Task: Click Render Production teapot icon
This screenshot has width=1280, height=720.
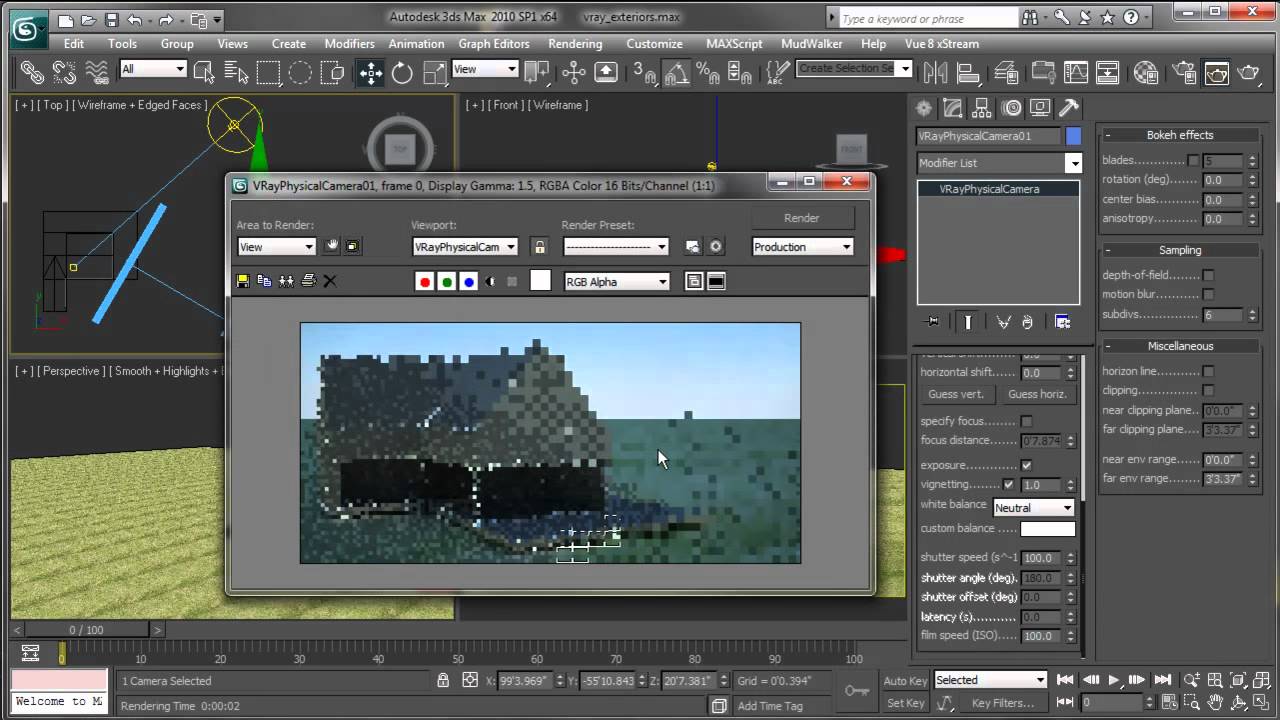Action: (1248, 72)
